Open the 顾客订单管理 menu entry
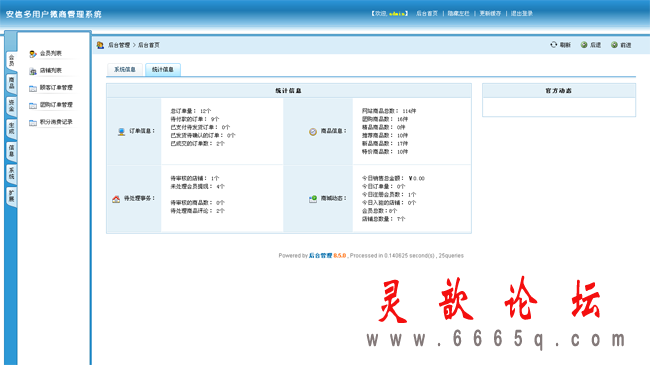650x365 pixels. (x=56, y=88)
